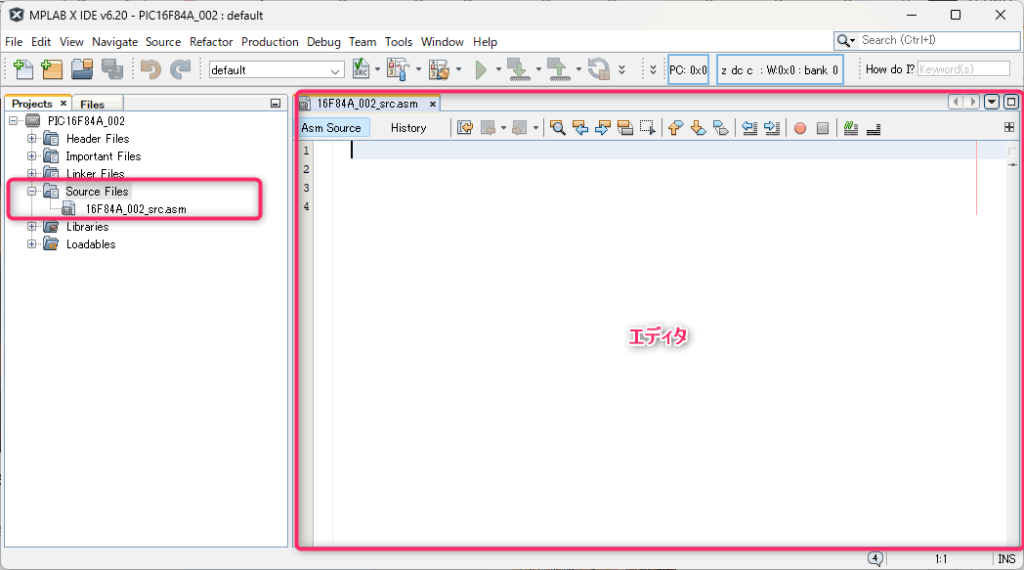The image size is (1024, 570).
Task: Open the Edit menu
Action: pos(40,42)
